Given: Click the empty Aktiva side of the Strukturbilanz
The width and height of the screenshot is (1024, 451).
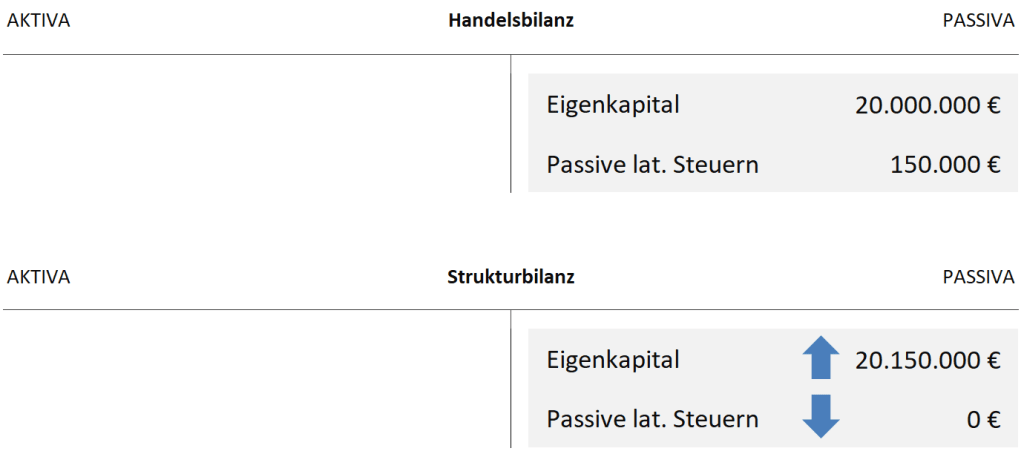Looking at the screenshot, I should coord(255,380).
